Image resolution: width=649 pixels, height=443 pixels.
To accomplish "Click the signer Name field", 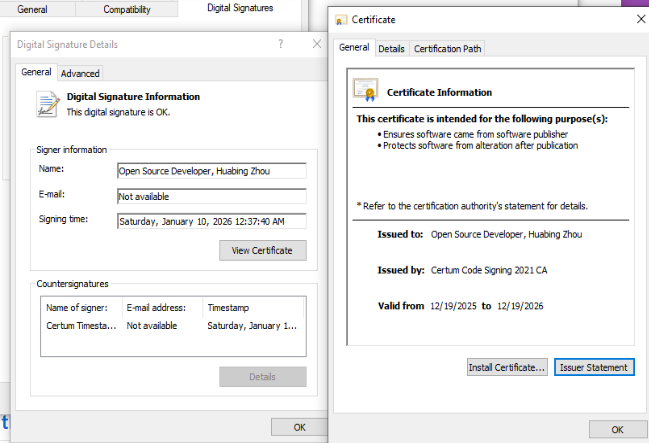I will pyautogui.click(x=212, y=171).
